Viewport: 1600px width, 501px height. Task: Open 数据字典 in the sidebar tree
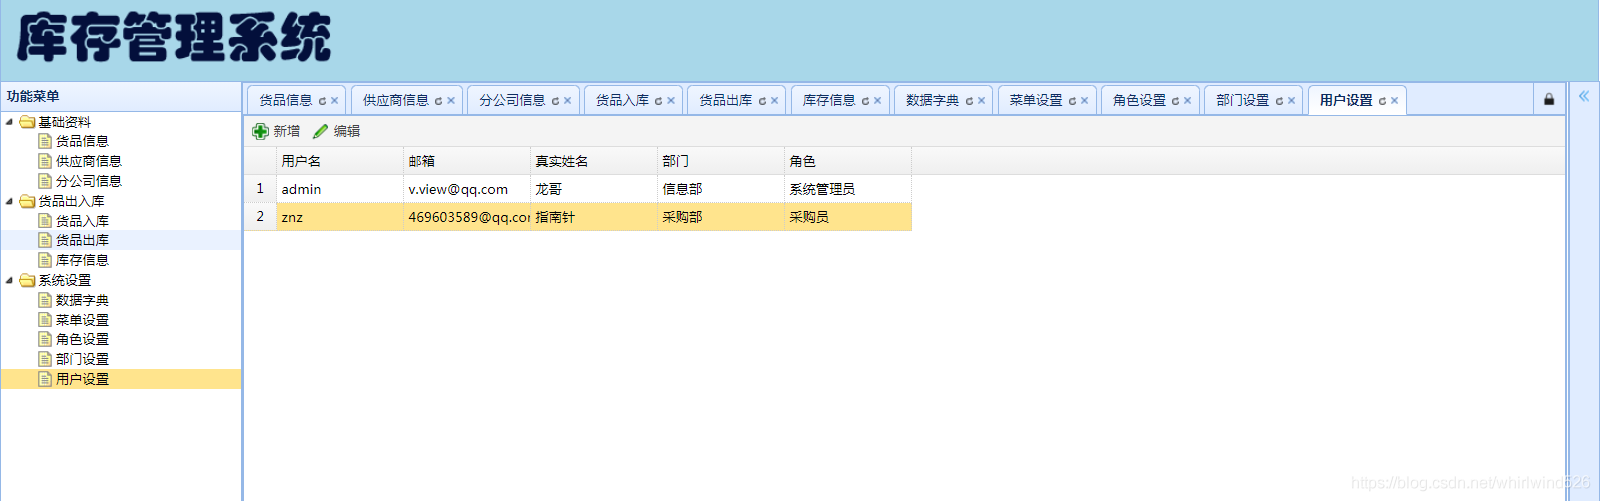pyautogui.click(x=82, y=300)
